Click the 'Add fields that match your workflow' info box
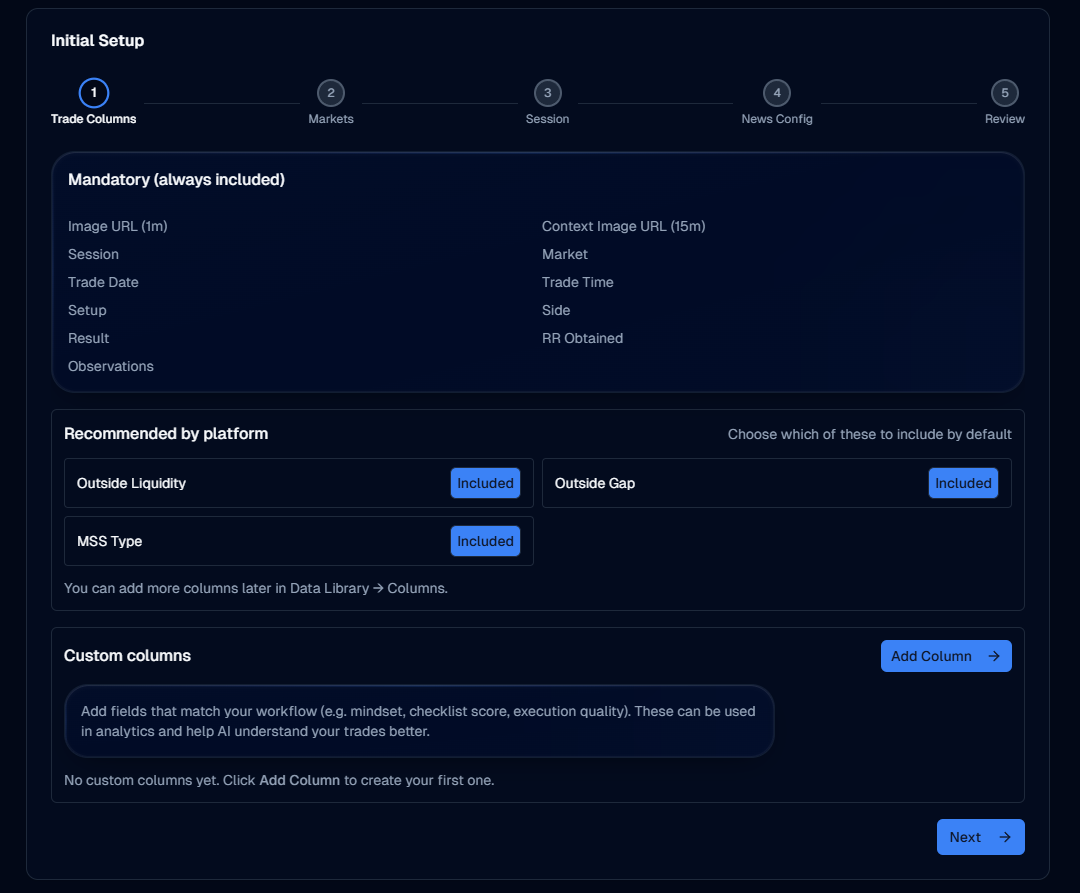Viewport: 1080px width, 893px height. pos(419,721)
